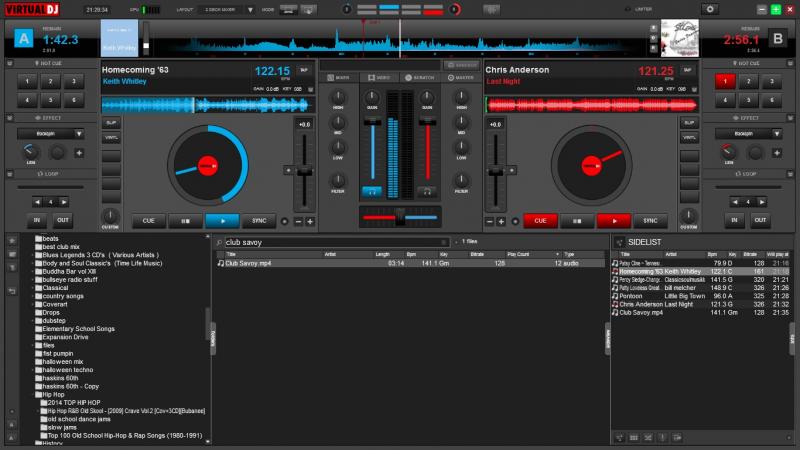Image resolution: width=800 pixels, height=450 pixels.
Task: Enable SLIP mode on left deck
Action: pos(111,122)
